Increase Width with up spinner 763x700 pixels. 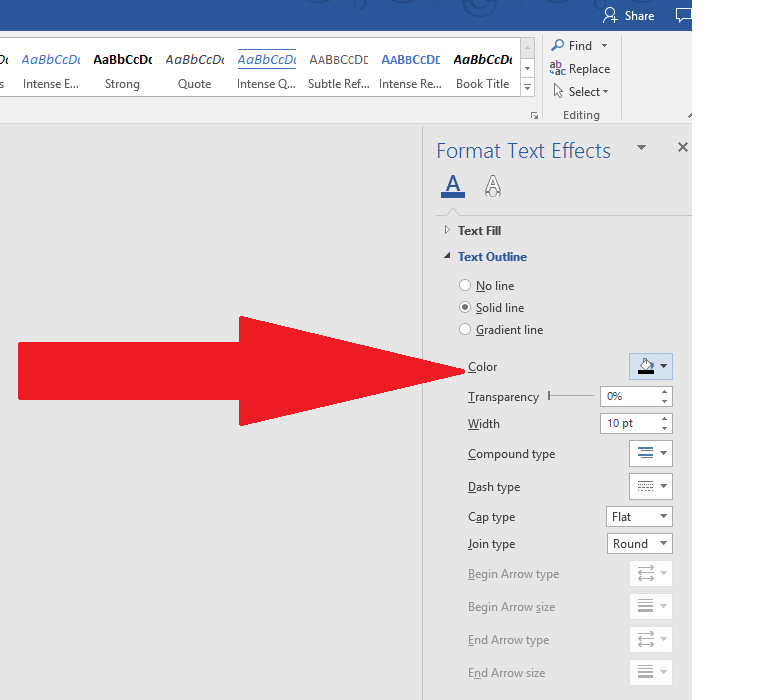click(x=665, y=418)
